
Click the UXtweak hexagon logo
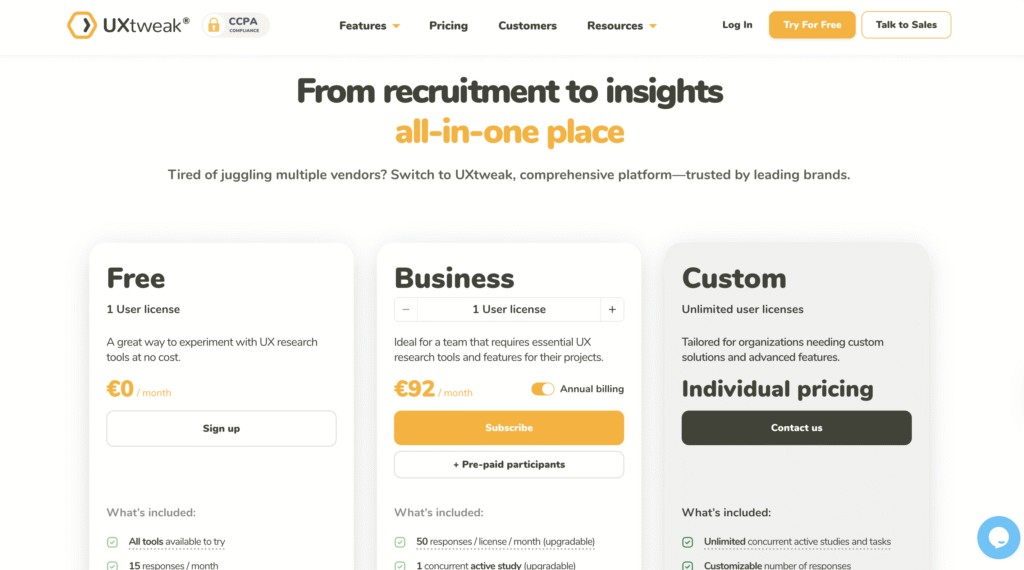[82, 25]
